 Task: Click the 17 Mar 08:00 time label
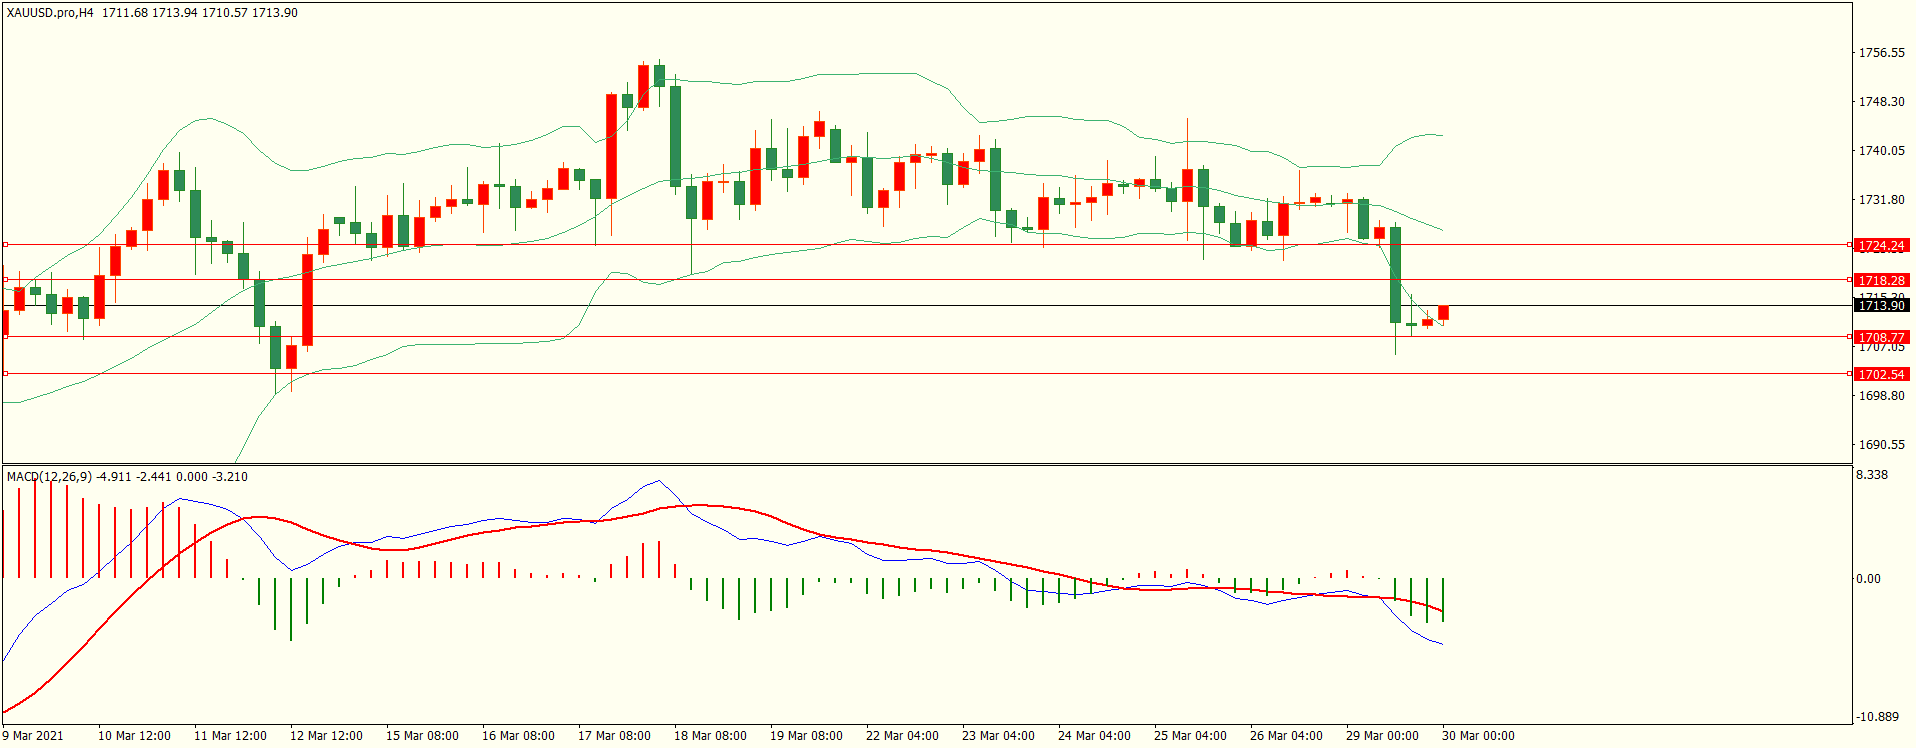click(614, 736)
